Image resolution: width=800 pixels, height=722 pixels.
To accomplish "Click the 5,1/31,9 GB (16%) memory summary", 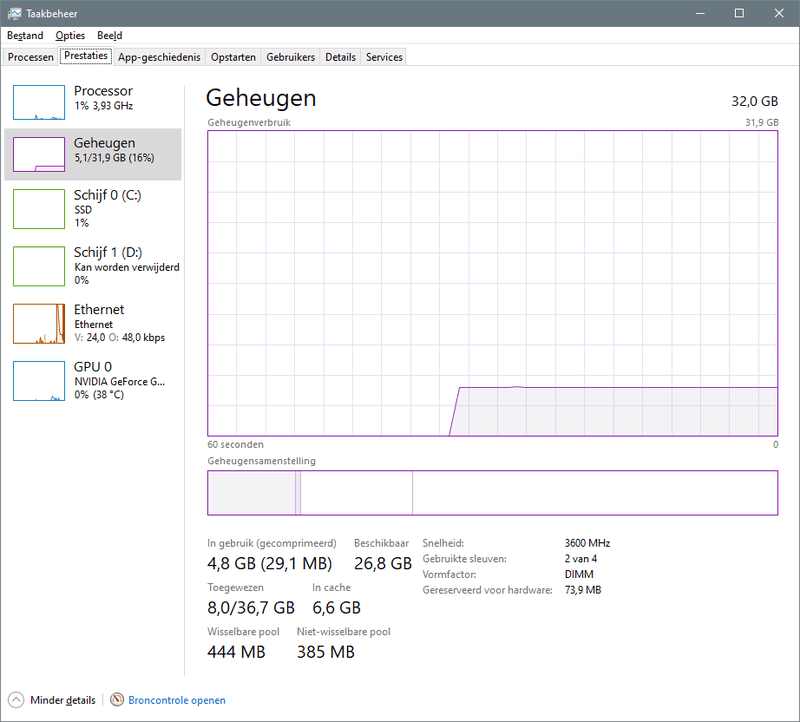I will point(114,158).
